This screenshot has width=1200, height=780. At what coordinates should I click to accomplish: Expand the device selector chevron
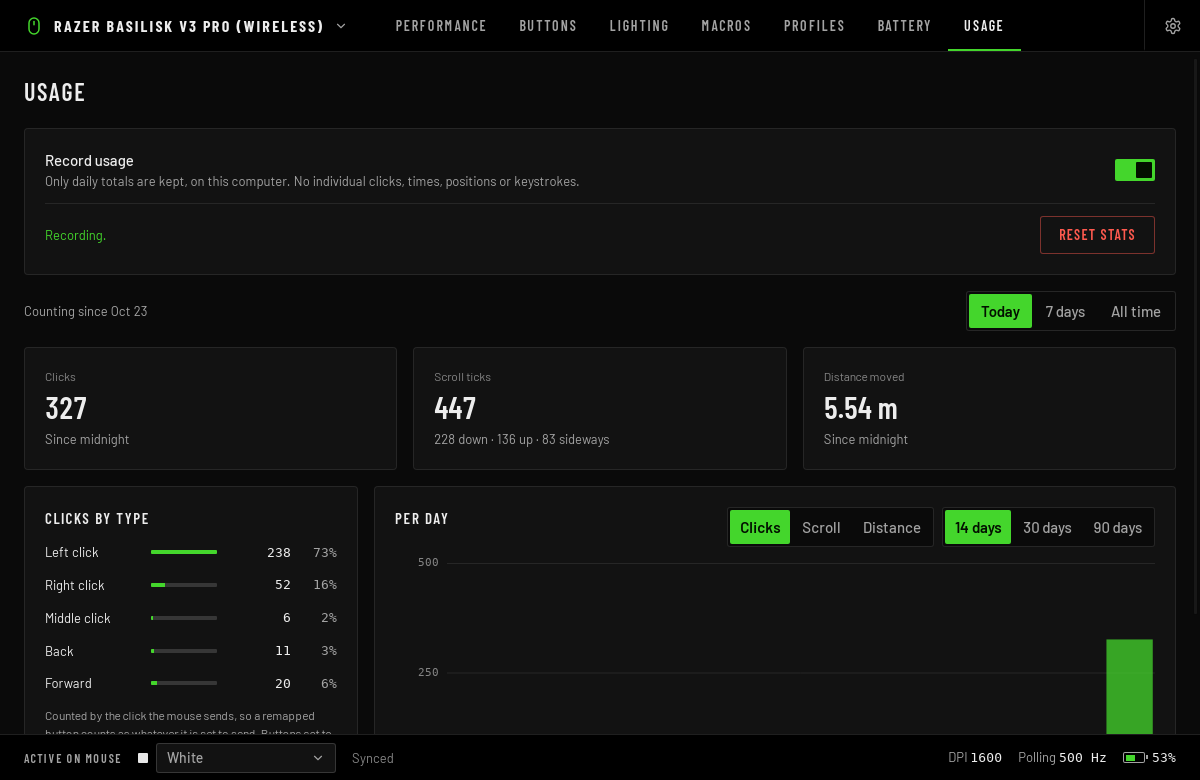click(x=341, y=26)
